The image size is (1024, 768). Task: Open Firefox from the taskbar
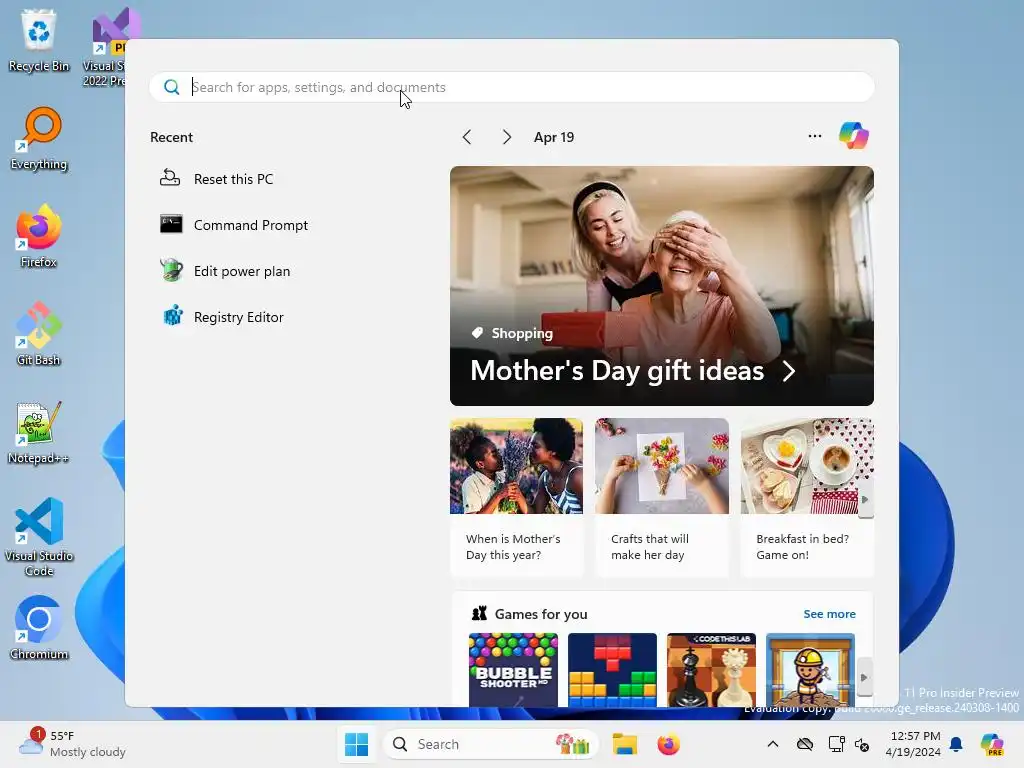[669, 744]
